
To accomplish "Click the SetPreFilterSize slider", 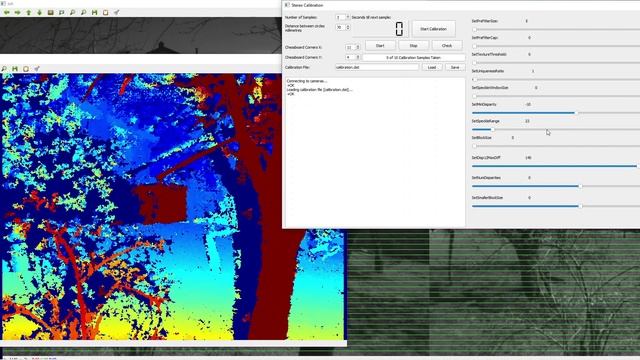I will click(556, 29).
